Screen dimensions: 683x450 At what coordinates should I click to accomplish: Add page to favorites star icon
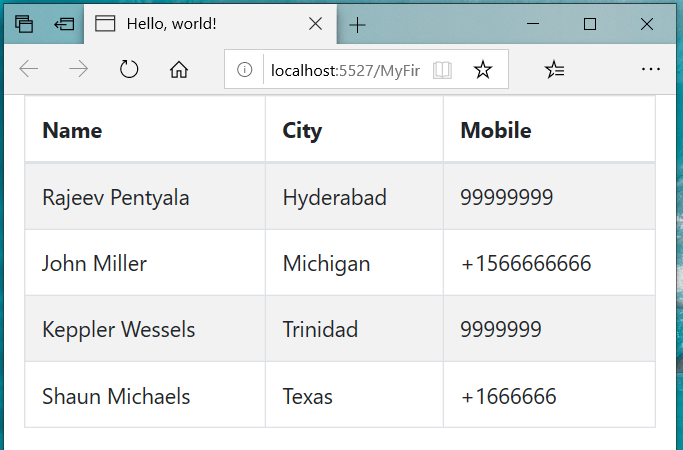[x=483, y=70]
